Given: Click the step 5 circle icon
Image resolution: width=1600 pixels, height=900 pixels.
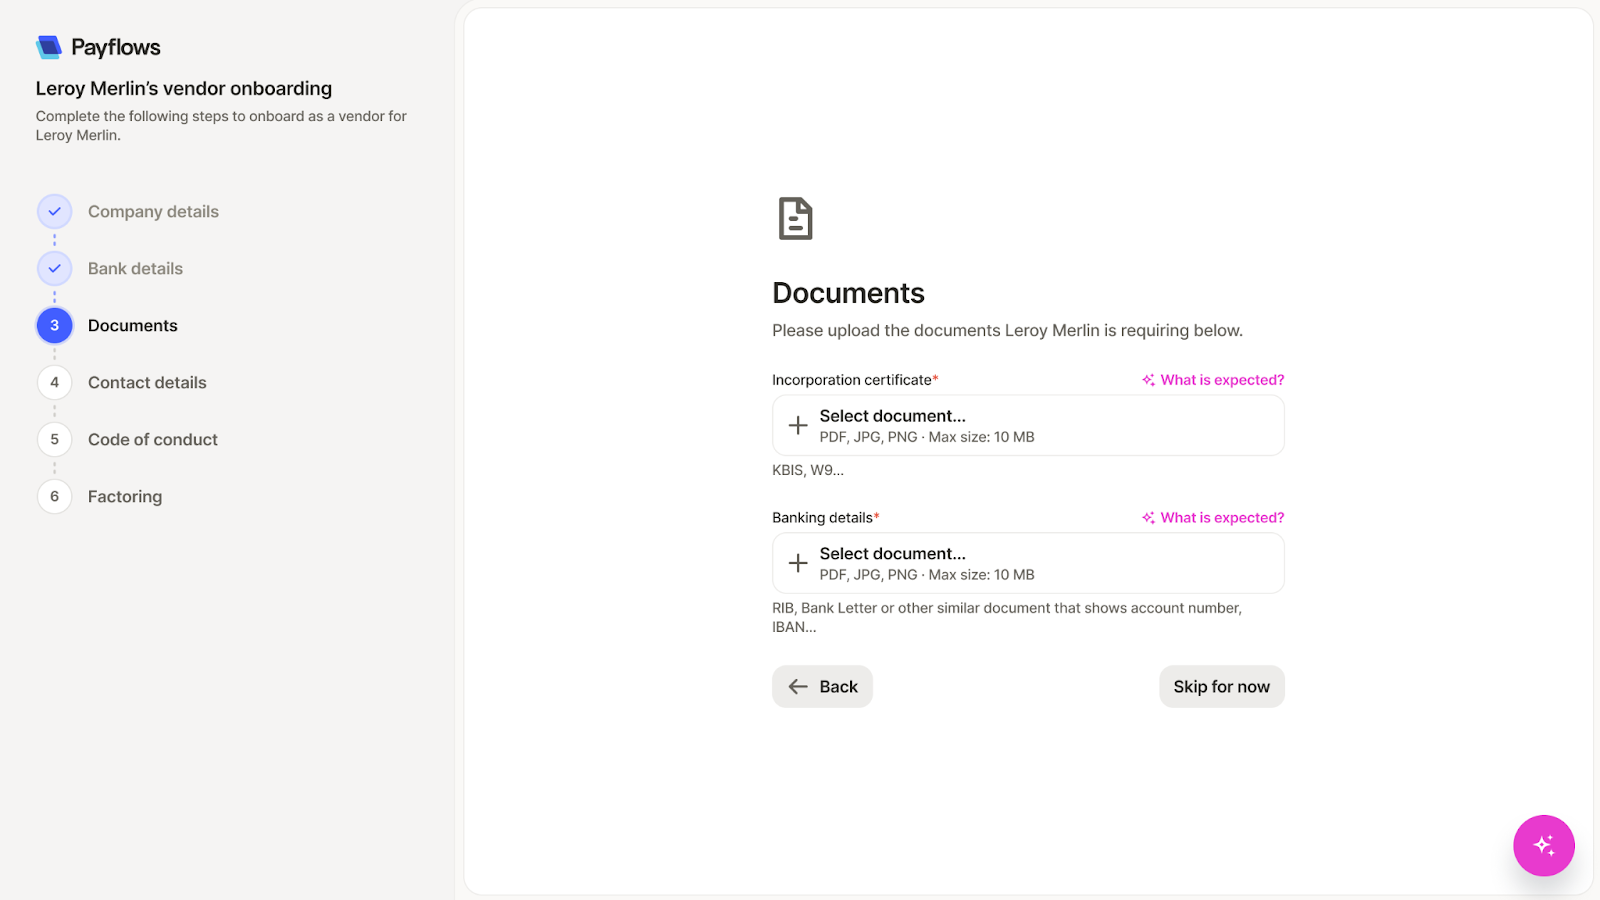Looking at the screenshot, I should tap(55, 439).
